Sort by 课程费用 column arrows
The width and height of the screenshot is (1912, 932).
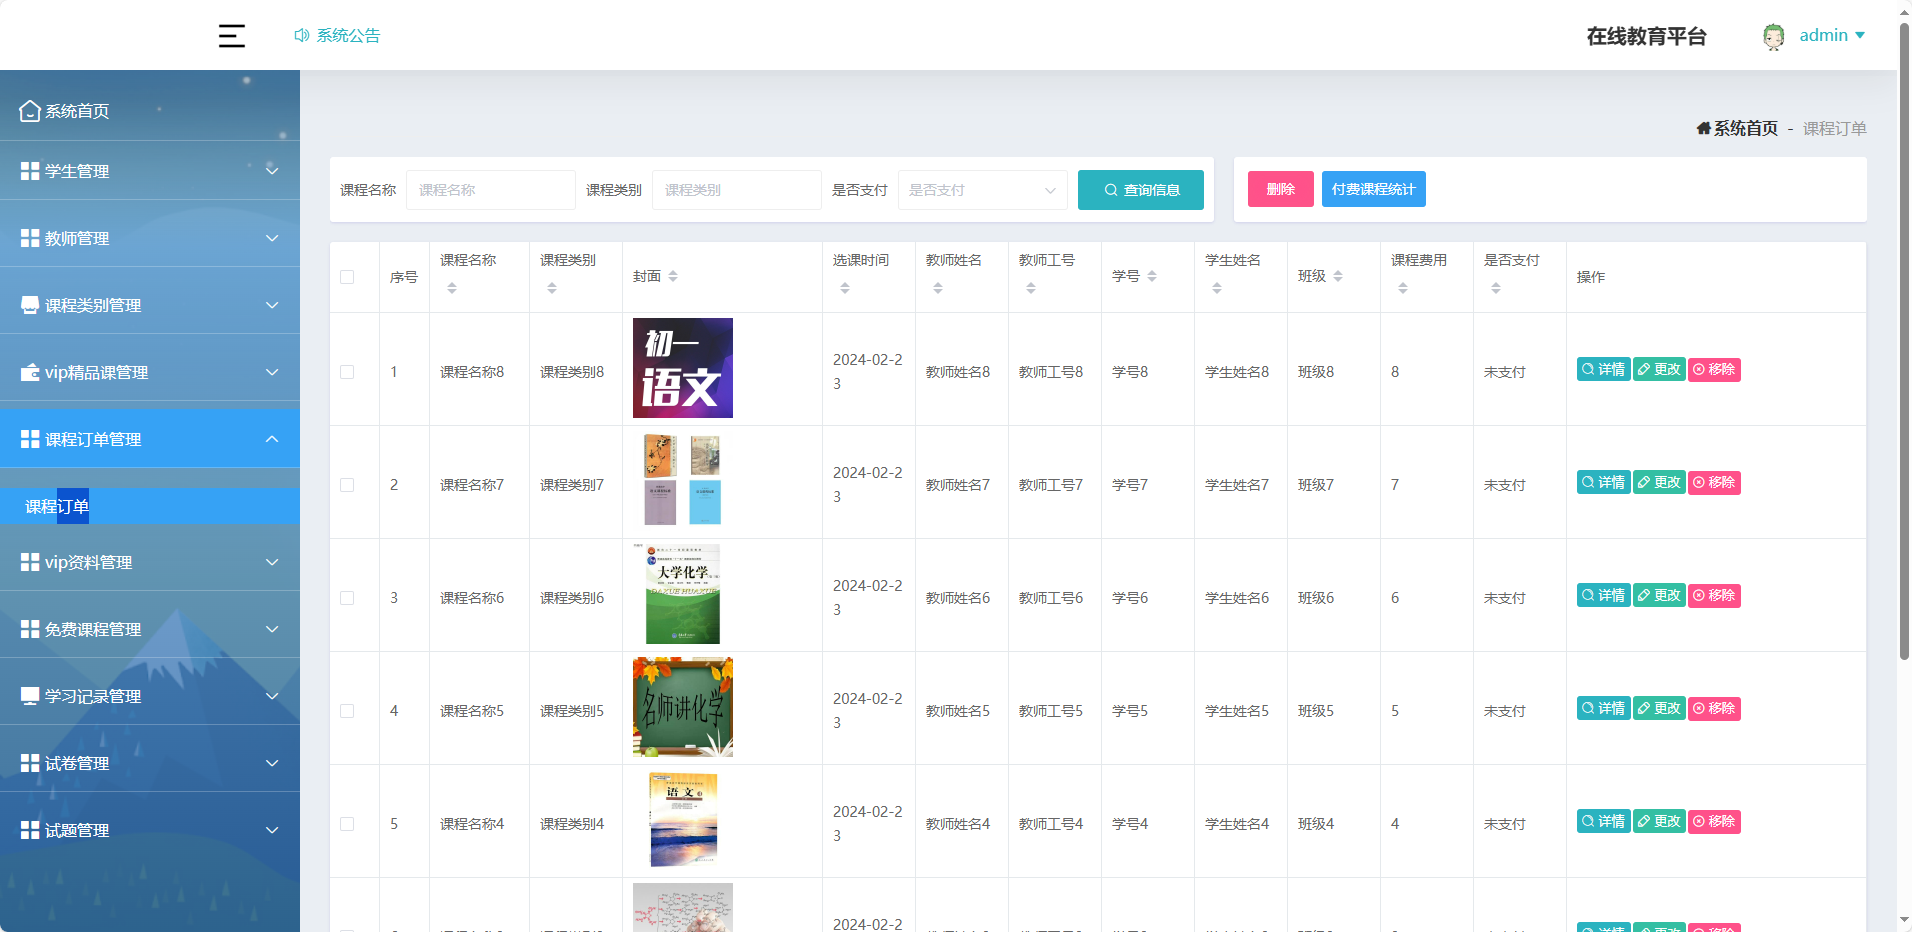point(1403,288)
